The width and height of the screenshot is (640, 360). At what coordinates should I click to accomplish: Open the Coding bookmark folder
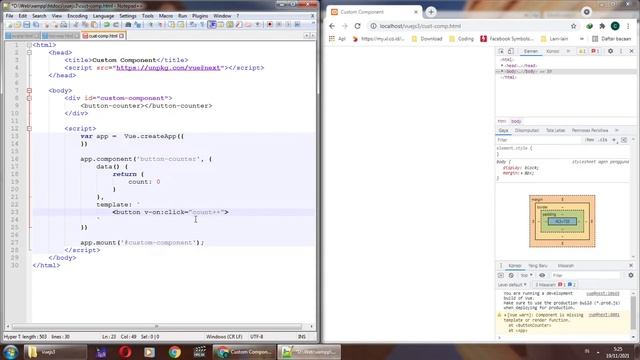pyautogui.click(x=462, y=39)
